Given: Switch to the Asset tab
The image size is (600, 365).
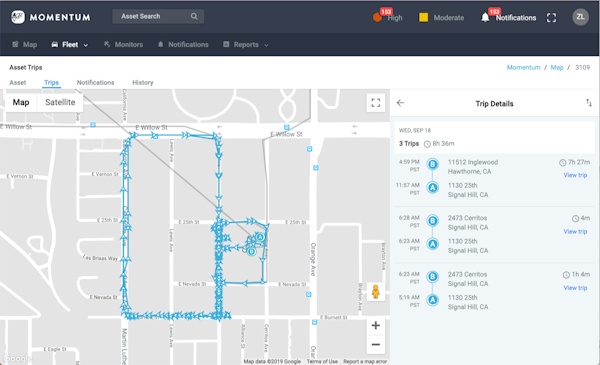Looking at the screenshot, I should click(x=18, y=83).
